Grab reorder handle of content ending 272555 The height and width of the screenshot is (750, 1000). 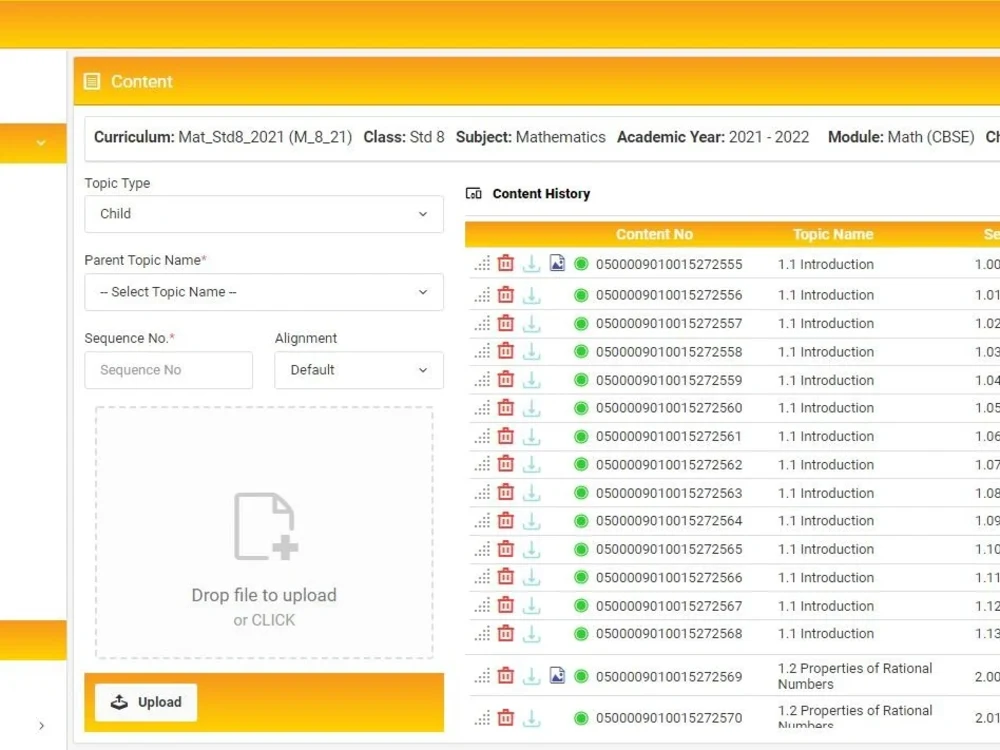tap(483, 263)
